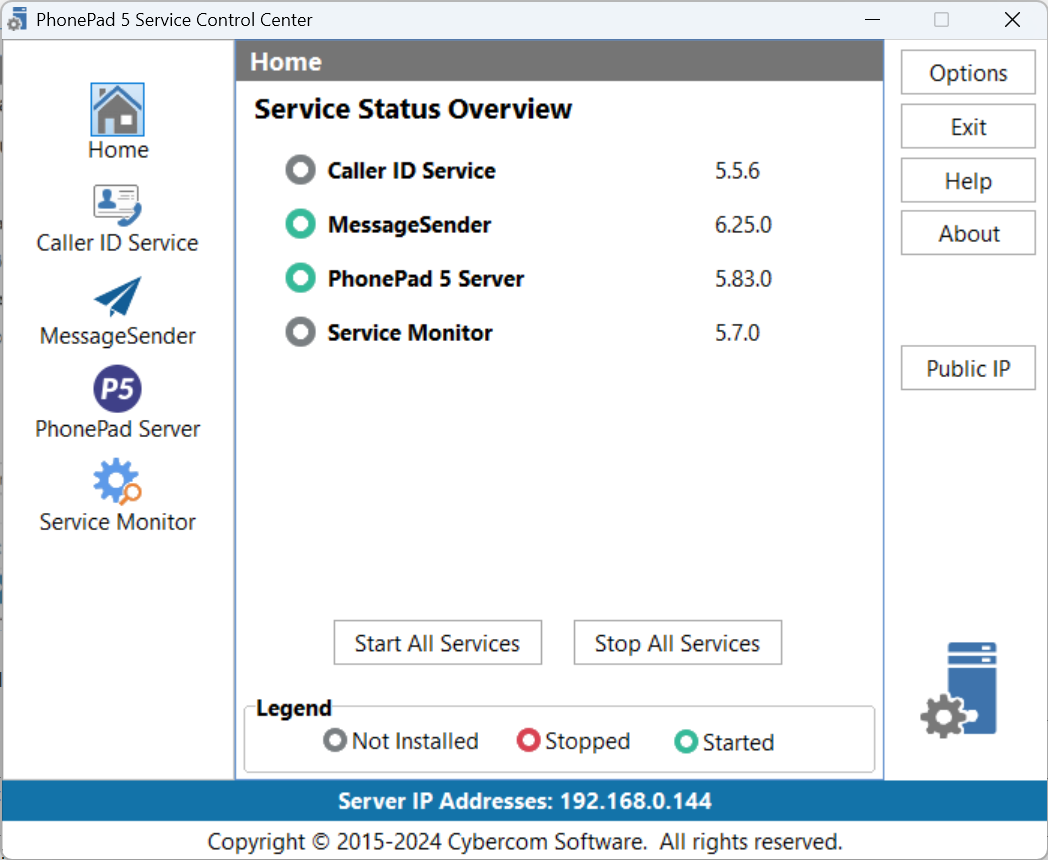Click the Home panel header
This screenshot has width=1048, height=860.
[559, 61]
